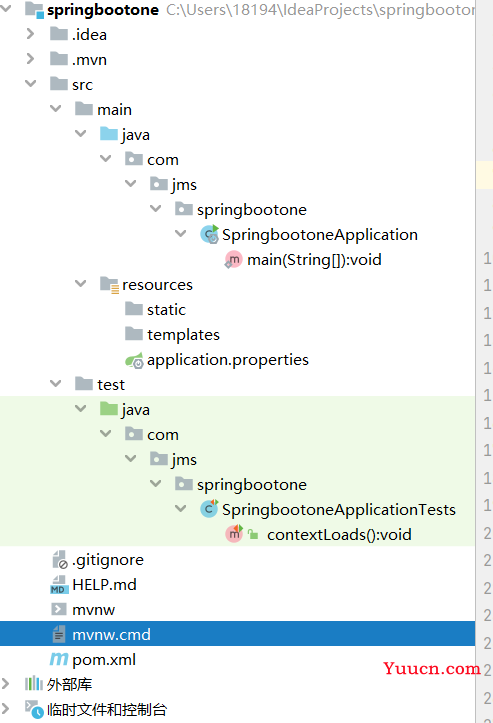Expand the .mvn folder chevron
Screen dimensions: 493x723
pyautogui.click(x=30, y=59)
